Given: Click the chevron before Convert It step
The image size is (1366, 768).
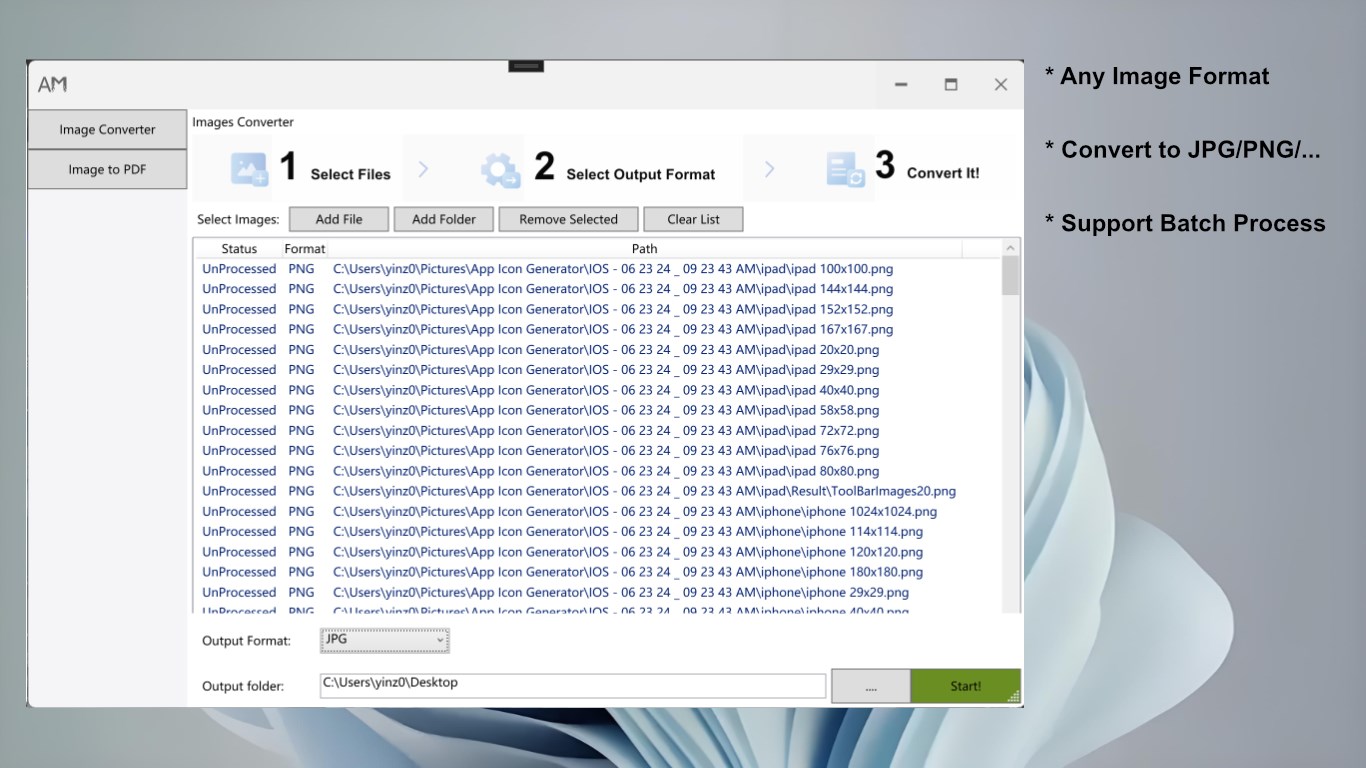Looking at the screenshot, I should pyautogui.click(x=769, y=170).
